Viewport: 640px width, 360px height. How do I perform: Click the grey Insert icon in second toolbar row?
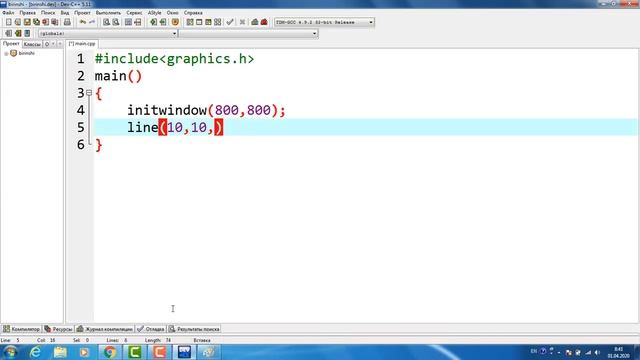pyautogui.click(x=8, y=33)
